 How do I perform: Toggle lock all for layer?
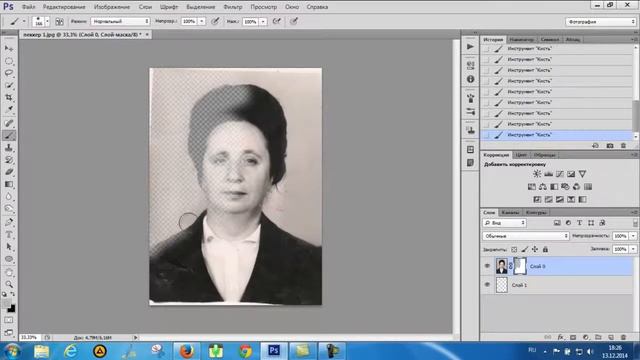[x=545, y=249]
